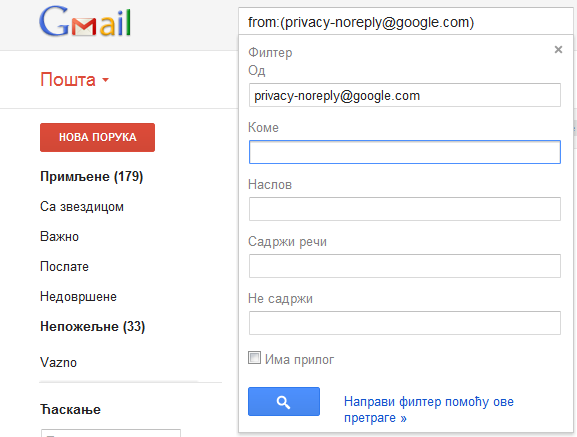Focus the Коме recipient field
This screenshot has height=437, width=577.
pos(405,152)
